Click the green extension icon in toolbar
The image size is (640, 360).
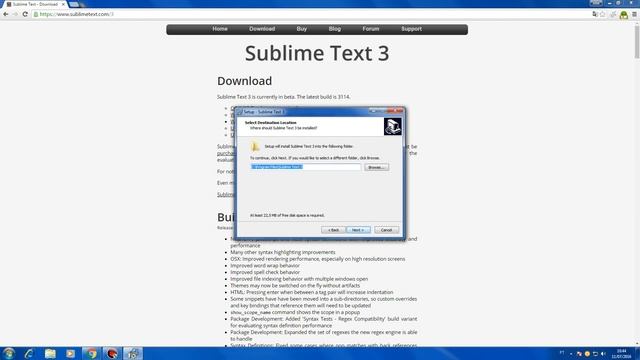(623, 15)
